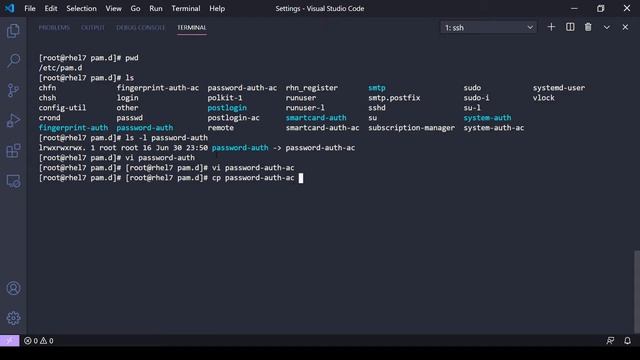This screenshot has height=360, width=640.
Task: Click 'su-l' in ls output
Action: pos(472,108)
